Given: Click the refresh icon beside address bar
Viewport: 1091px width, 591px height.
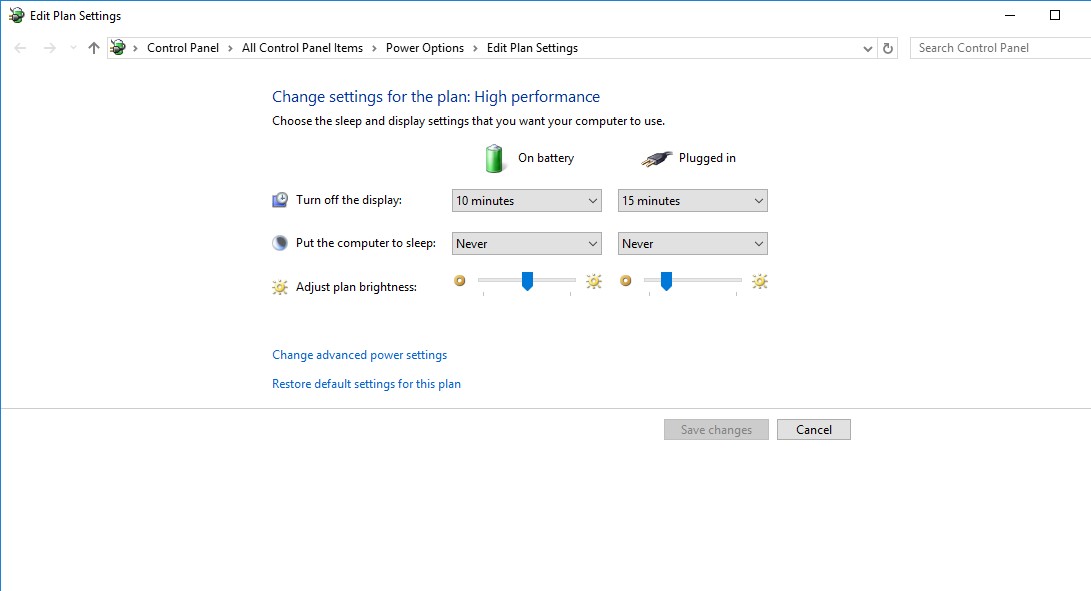Looking at the screenshot, I should point(888,48).
